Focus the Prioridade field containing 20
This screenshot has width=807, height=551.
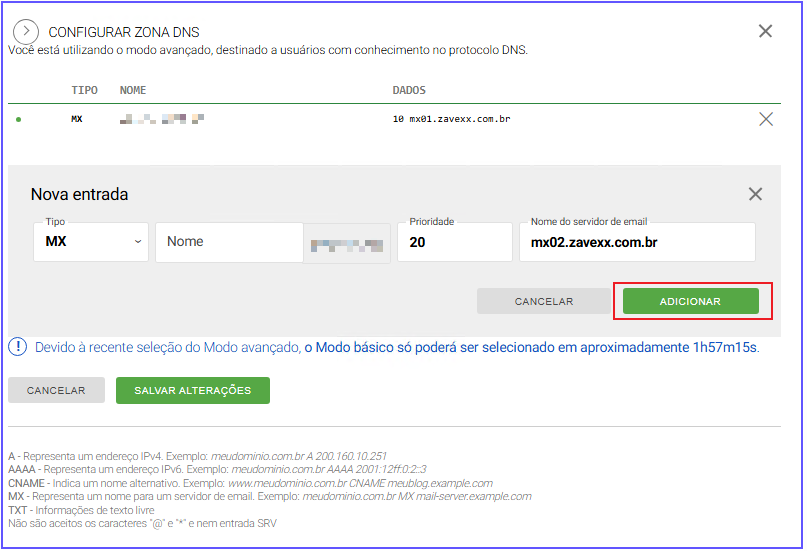point(454,242)
